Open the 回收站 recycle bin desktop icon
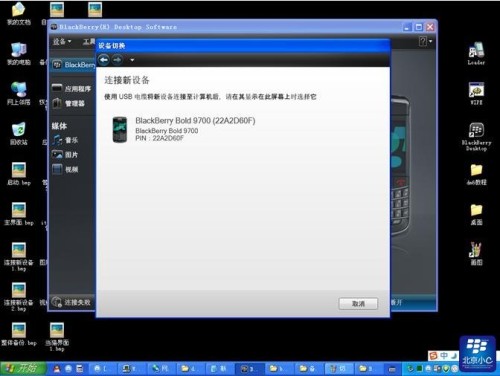Image resolution: width=500 pixels, height=376 pixels. pos(19,134)
